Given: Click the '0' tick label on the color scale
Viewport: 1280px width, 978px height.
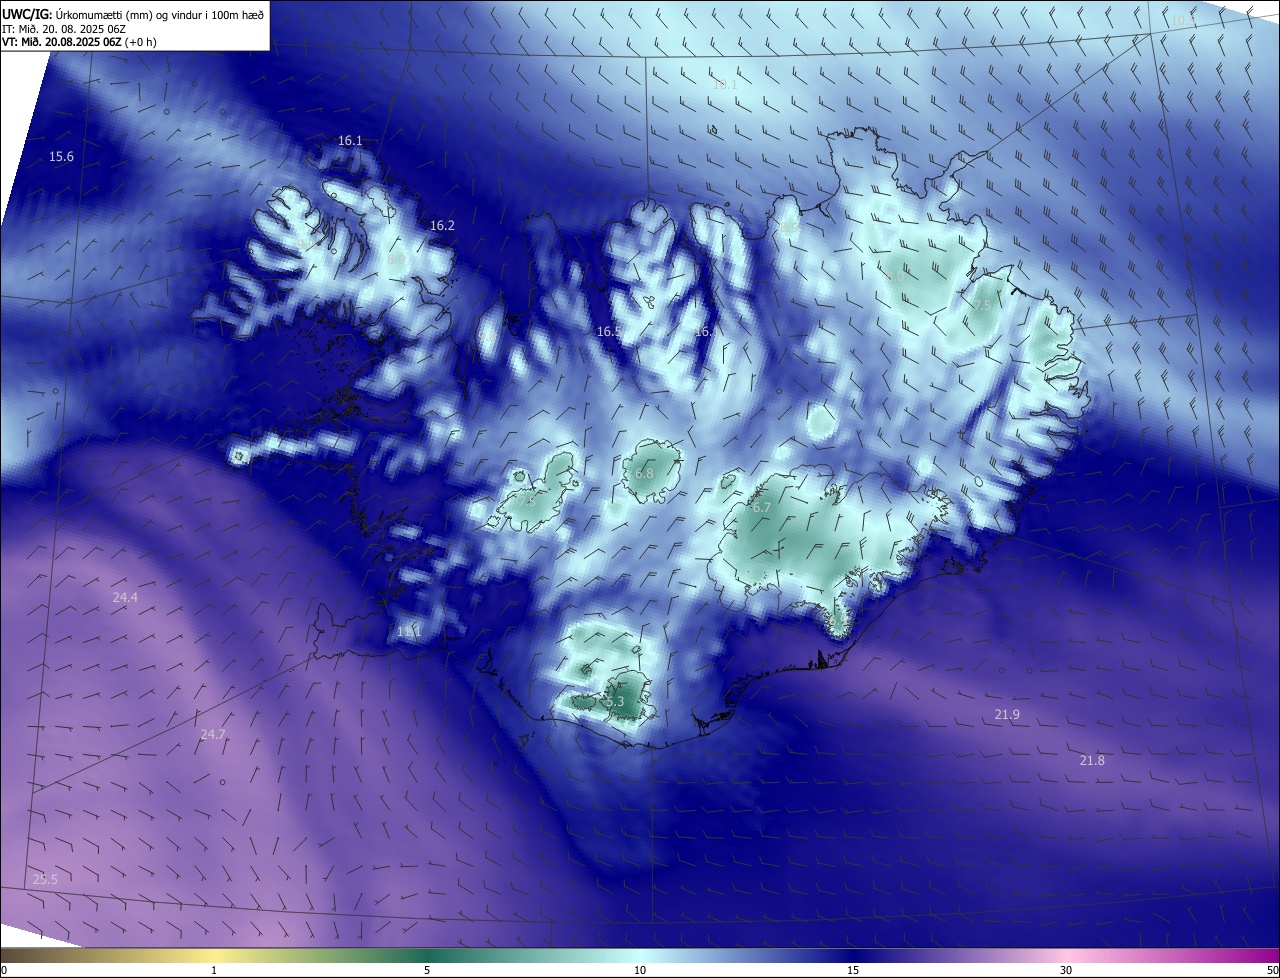Looking at the screenshot, I should [4, 970].
